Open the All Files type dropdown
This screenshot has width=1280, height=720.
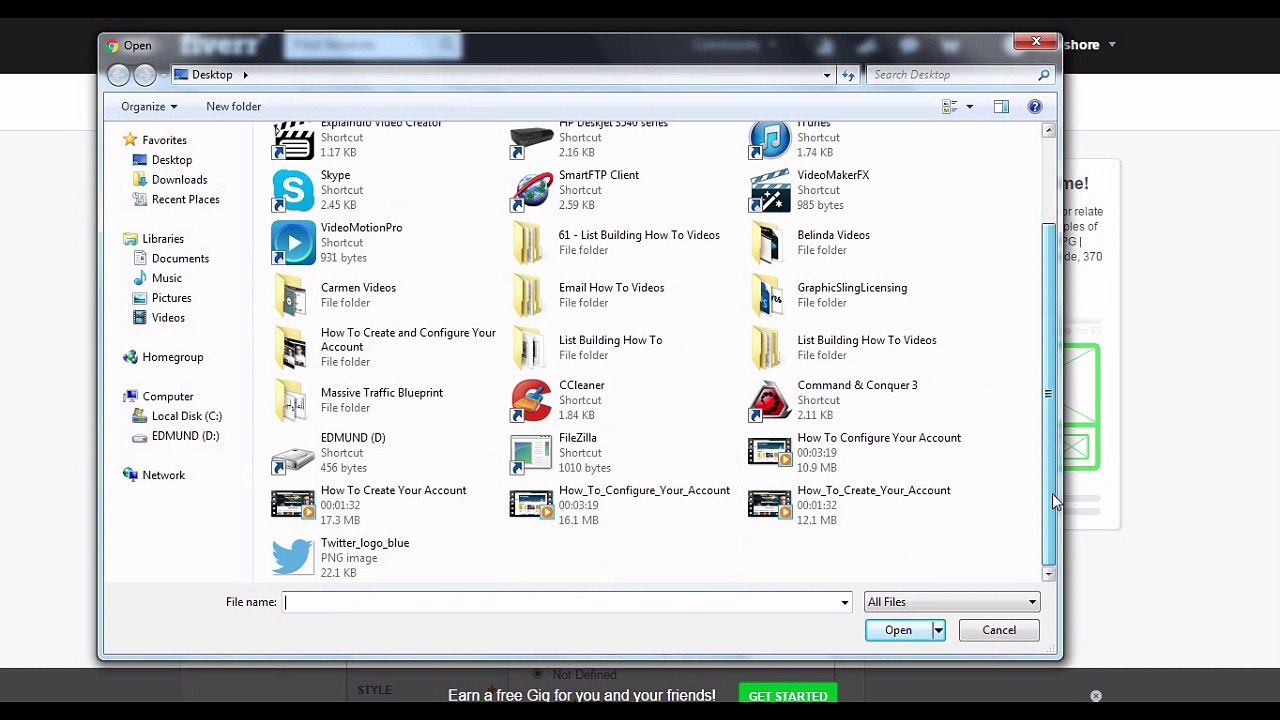[951, 602]
